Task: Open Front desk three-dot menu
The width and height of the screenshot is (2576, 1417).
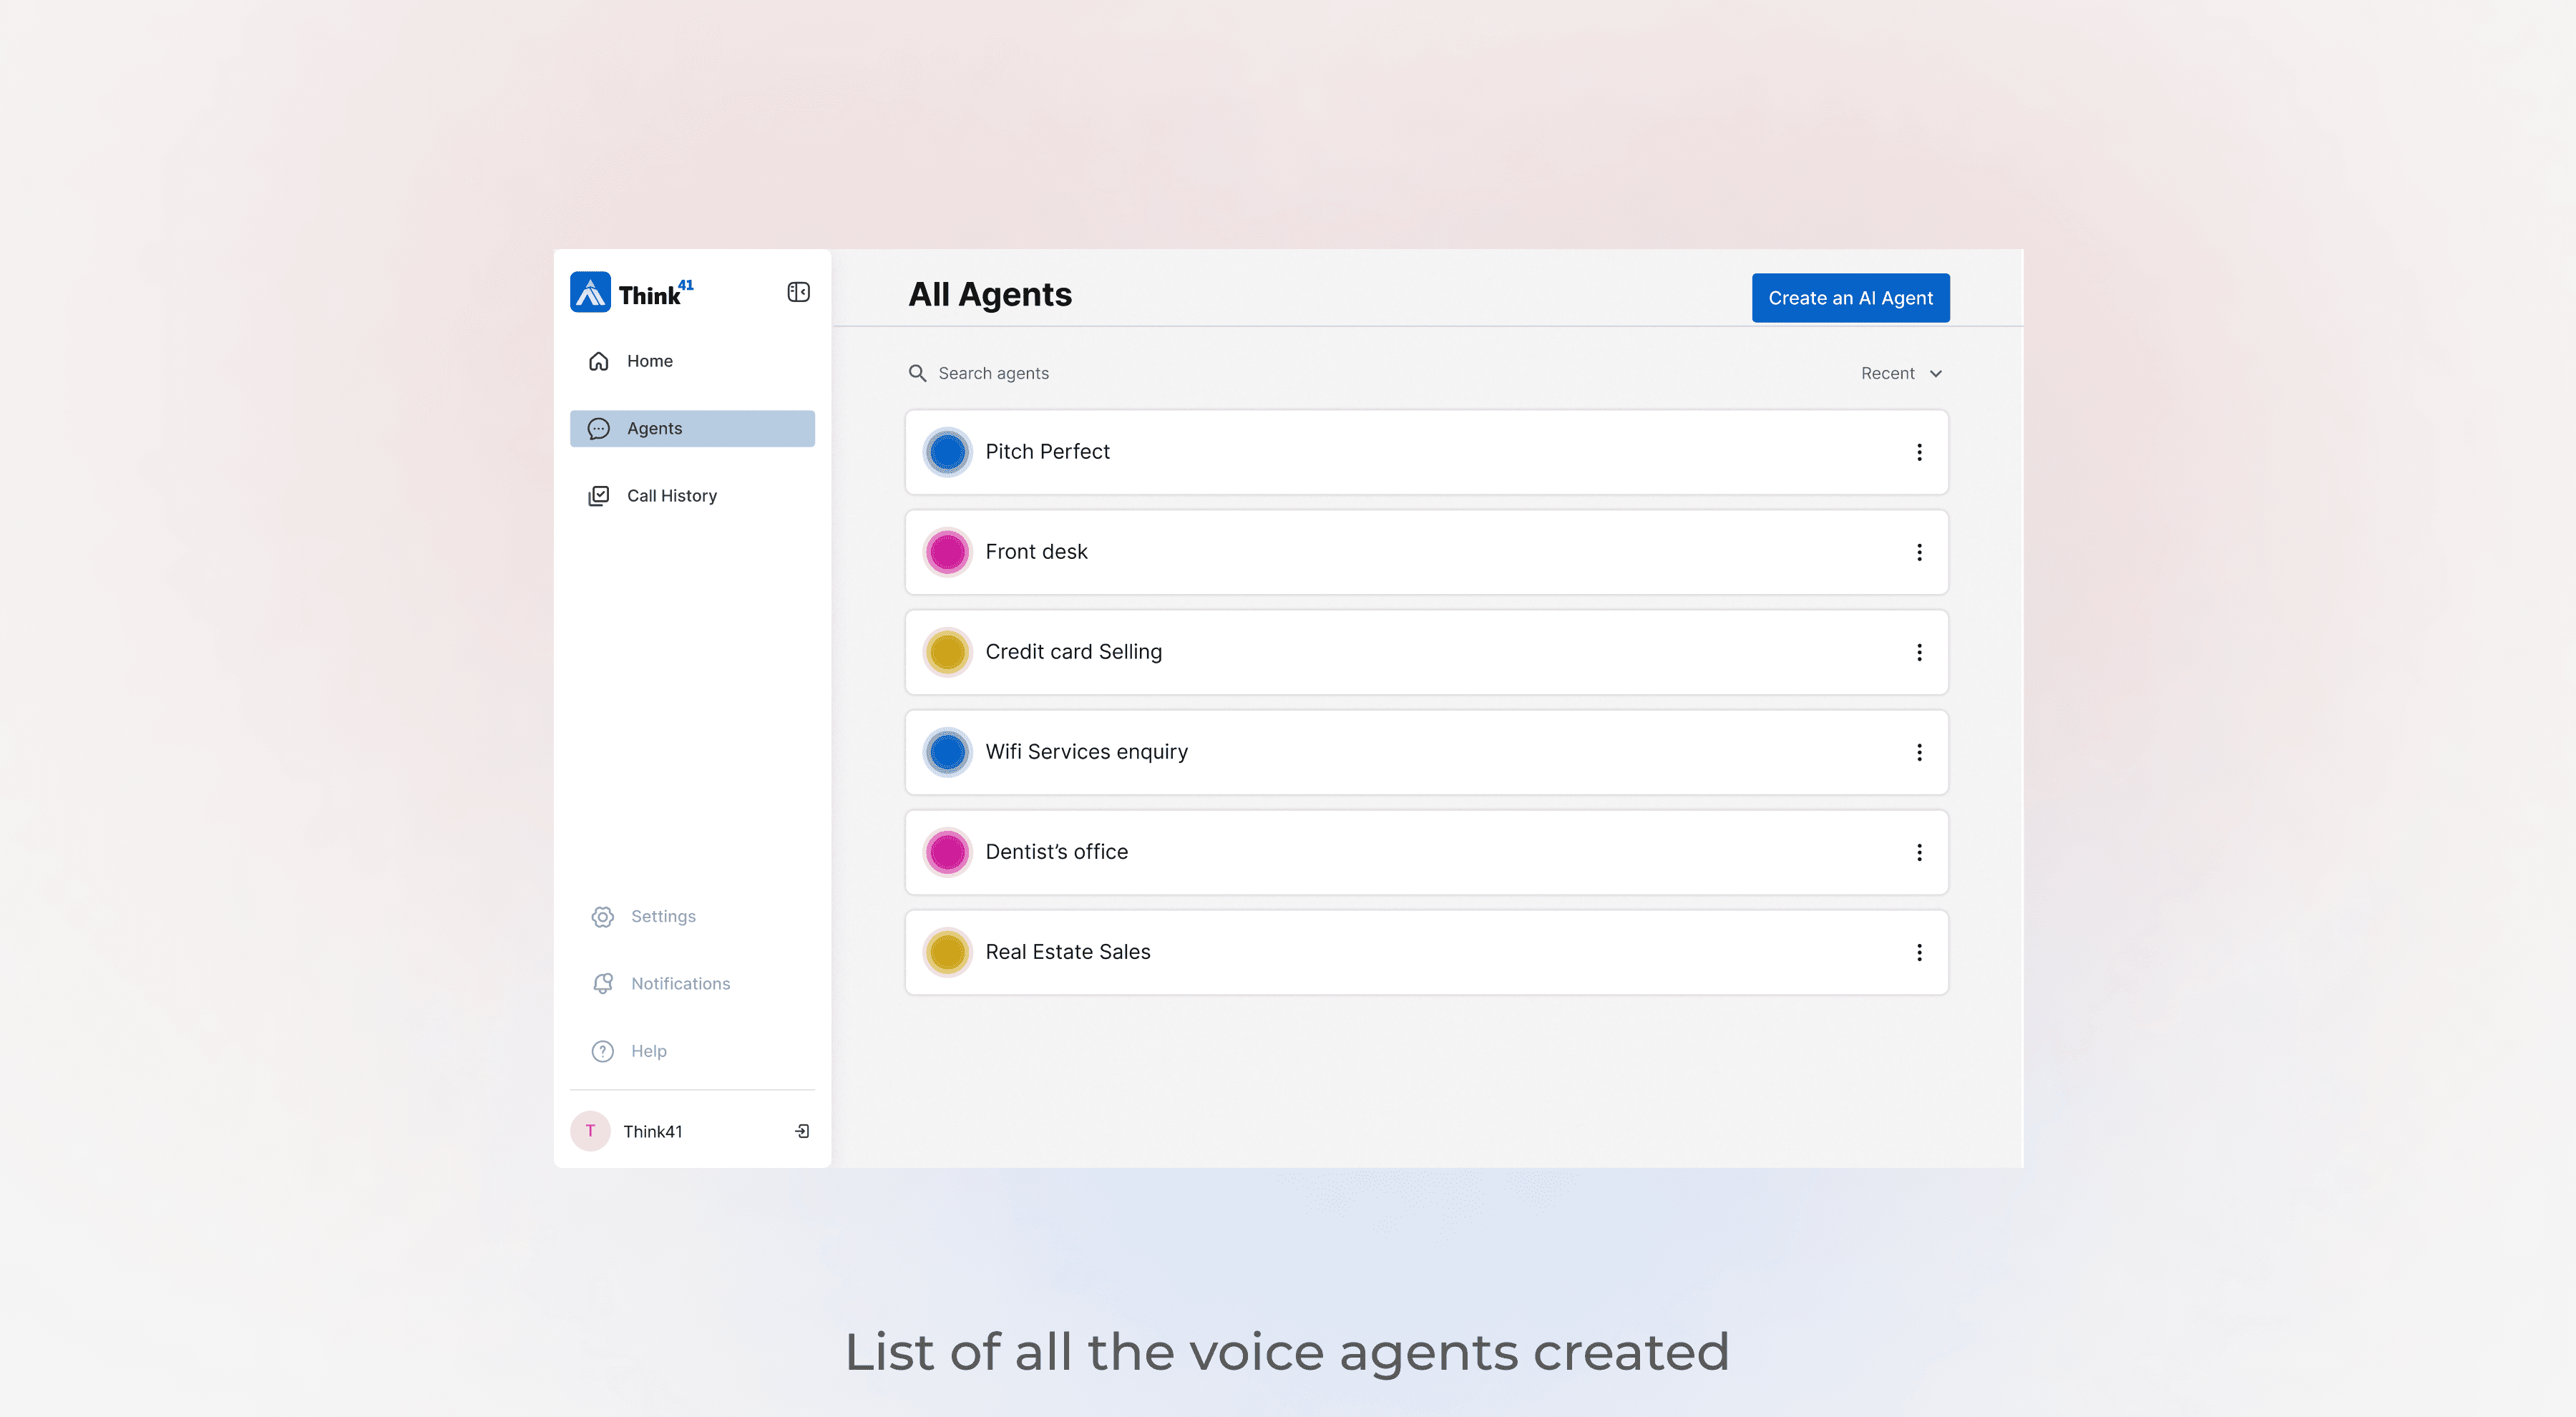Action: tap(1919, 552)
